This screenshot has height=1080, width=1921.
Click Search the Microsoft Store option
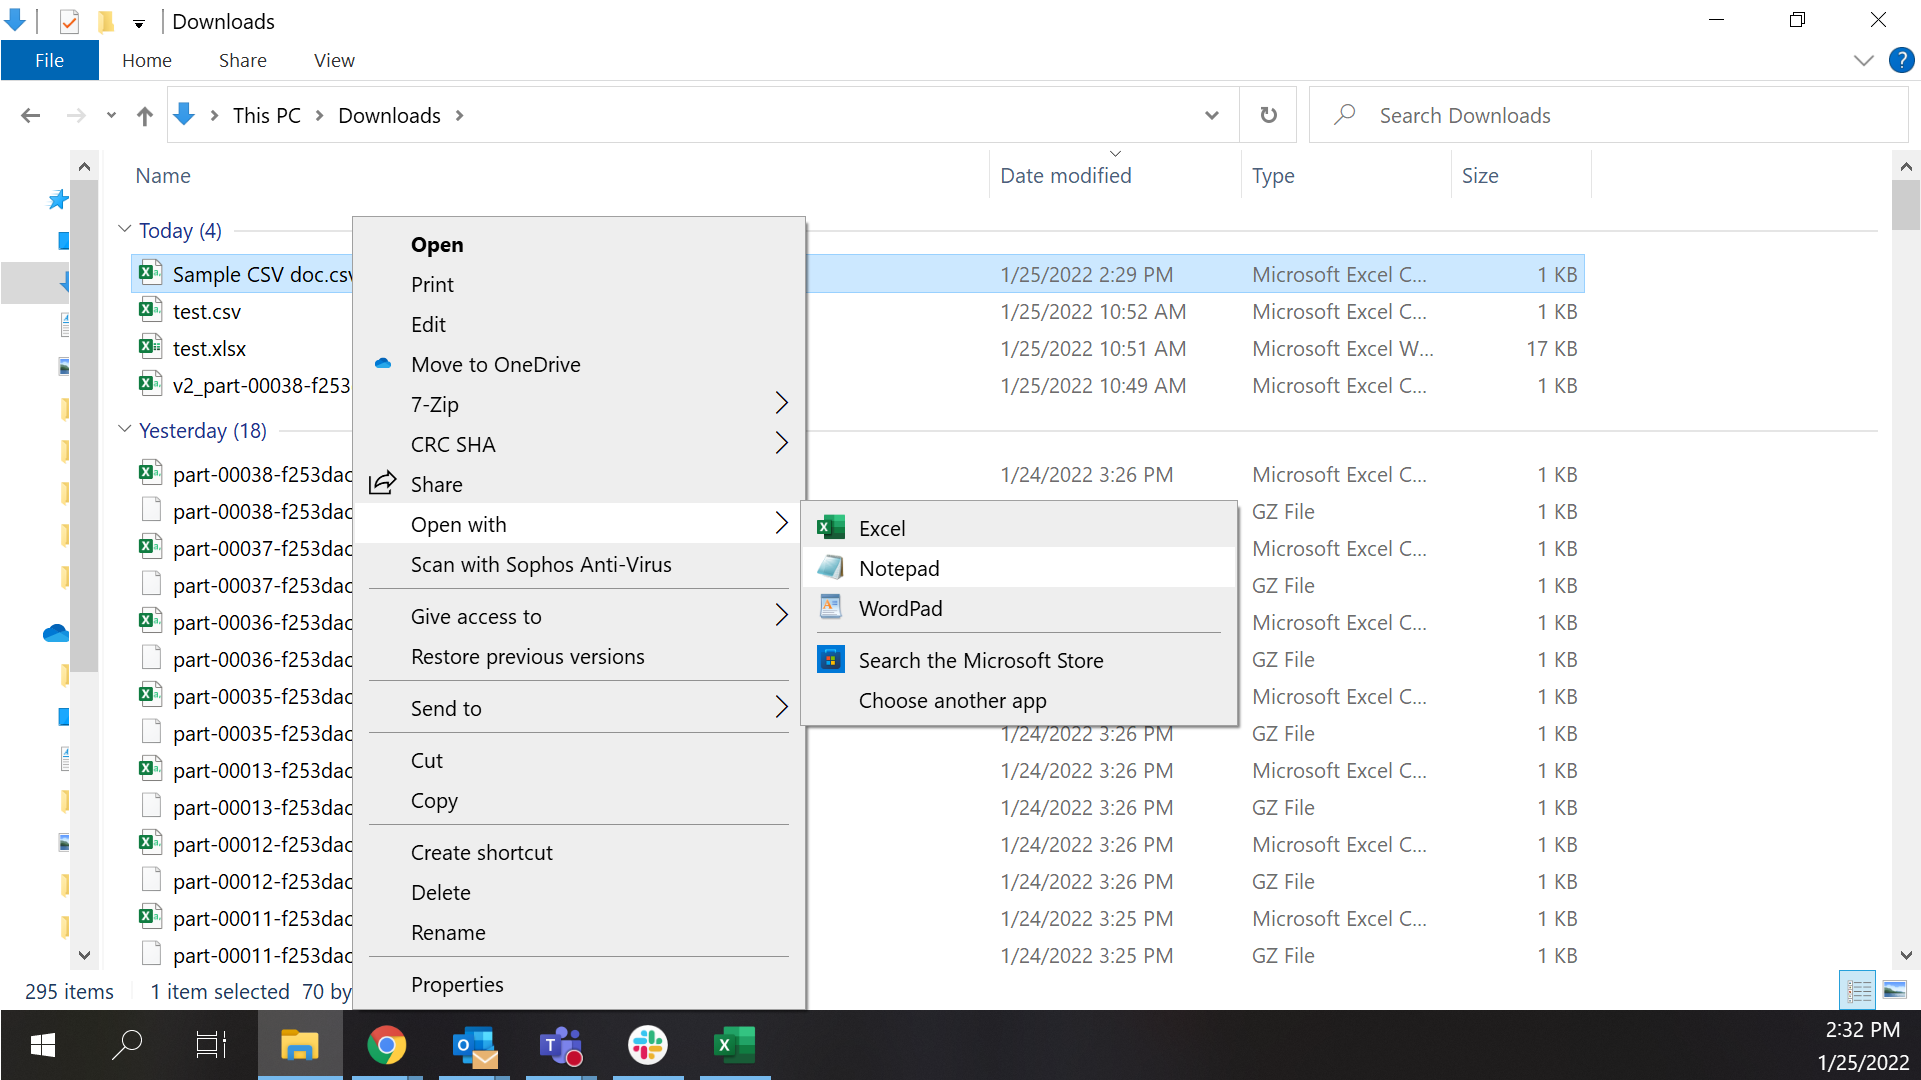pos(980,660)
